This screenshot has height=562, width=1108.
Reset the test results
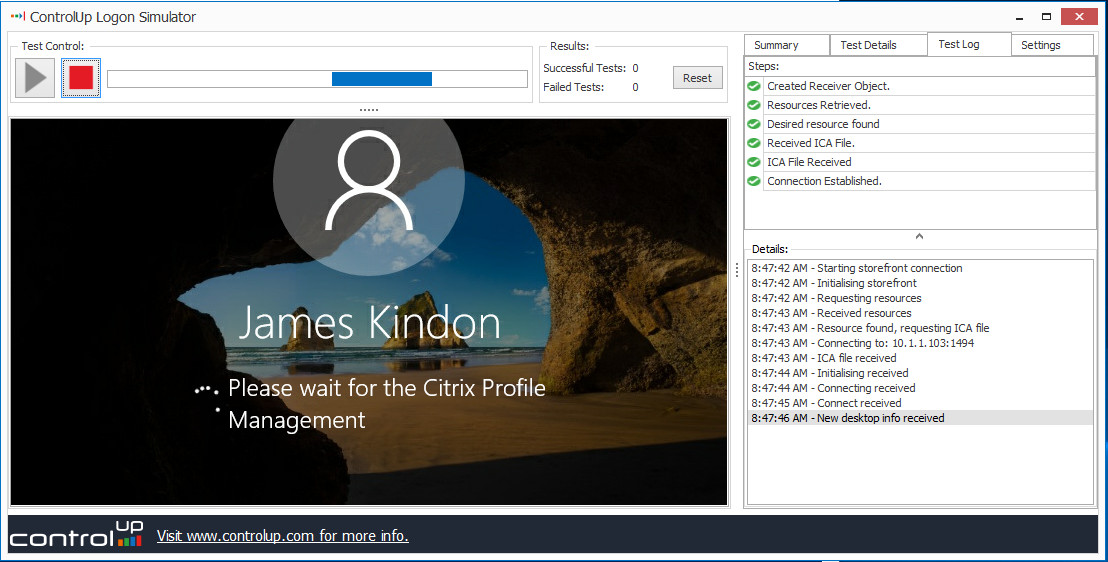pos(697,78)
